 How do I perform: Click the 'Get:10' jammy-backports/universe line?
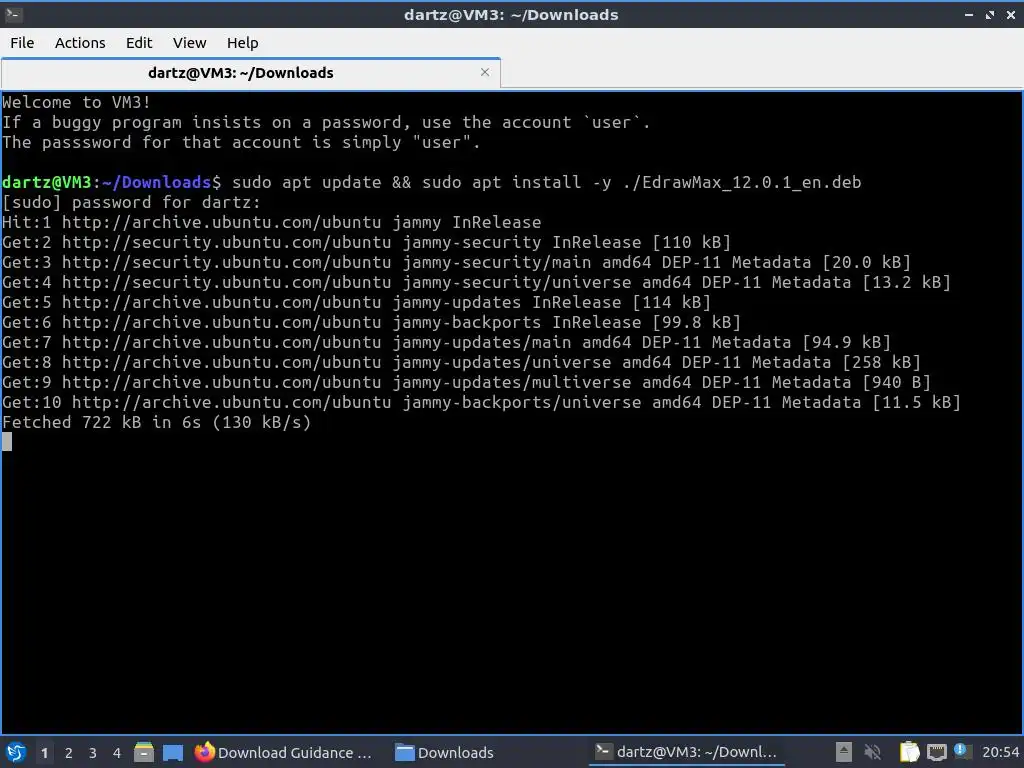click(481, 403)
